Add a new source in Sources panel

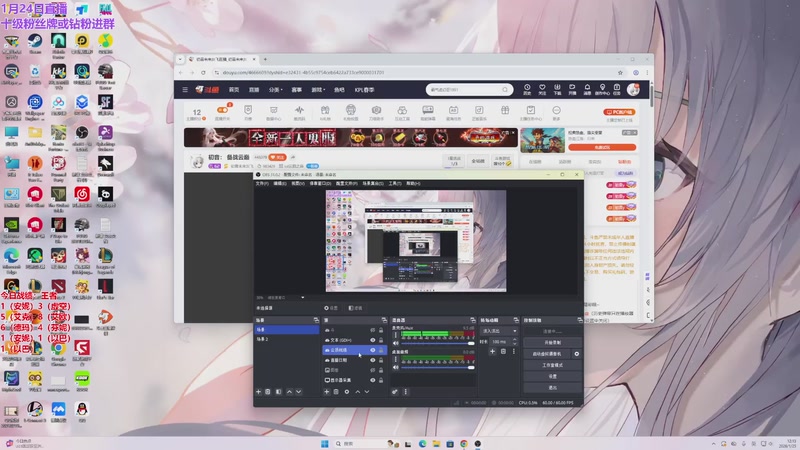point(327,392)
